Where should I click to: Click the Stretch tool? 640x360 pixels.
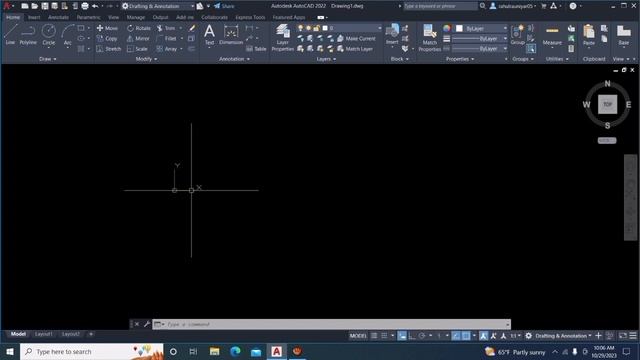click(x=109, y=49)
